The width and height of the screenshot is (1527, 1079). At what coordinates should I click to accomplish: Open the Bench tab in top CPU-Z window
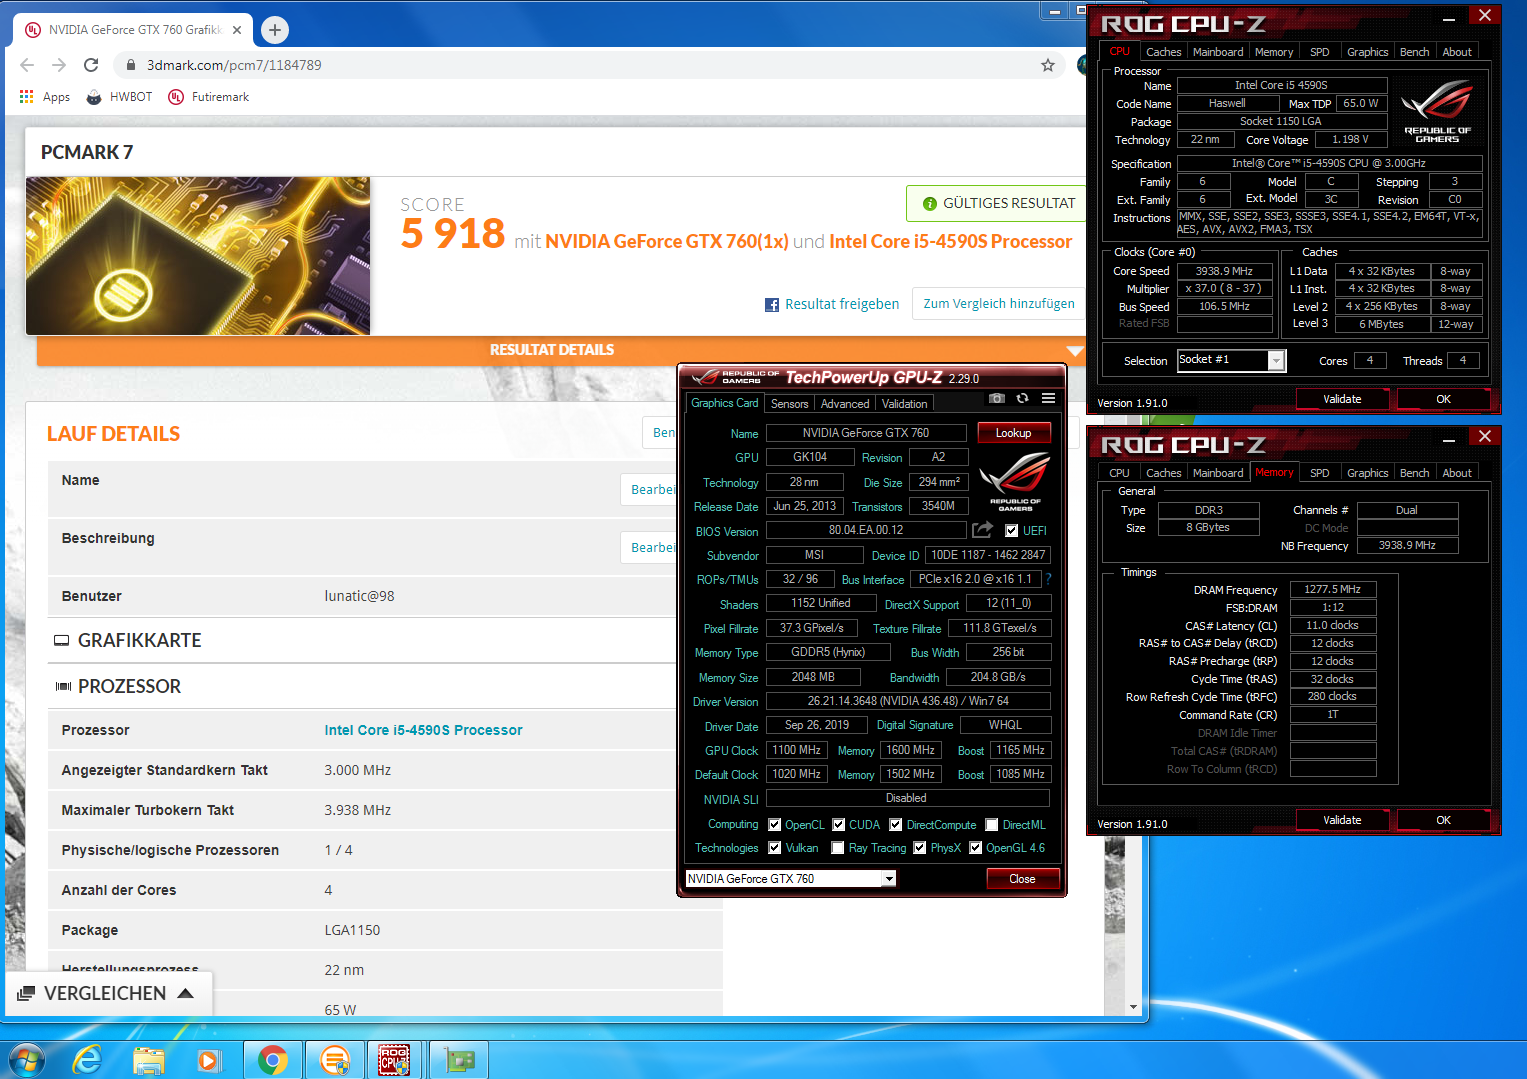coord(1414,52)
